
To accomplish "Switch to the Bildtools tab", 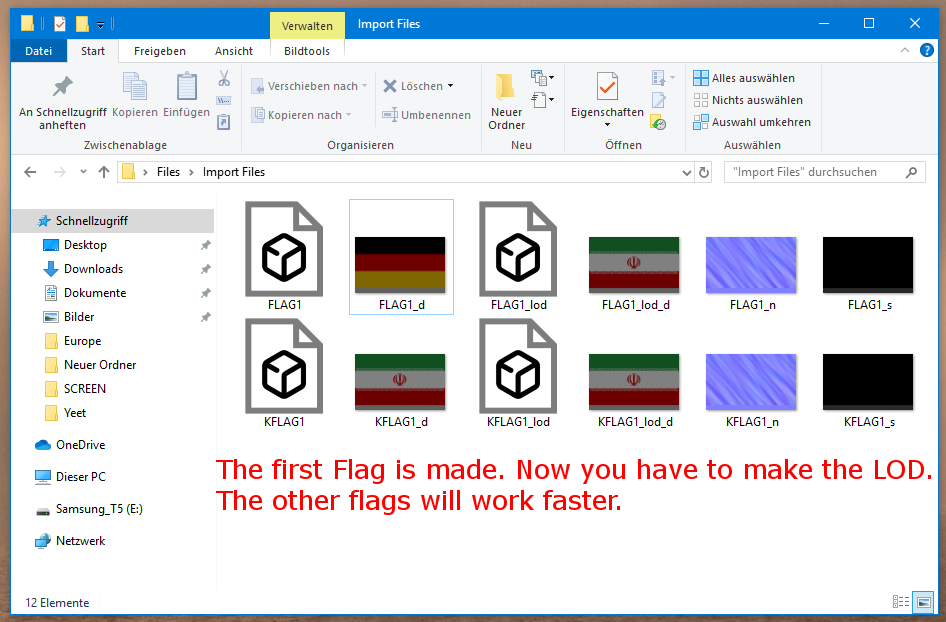I will pos(306,51).
